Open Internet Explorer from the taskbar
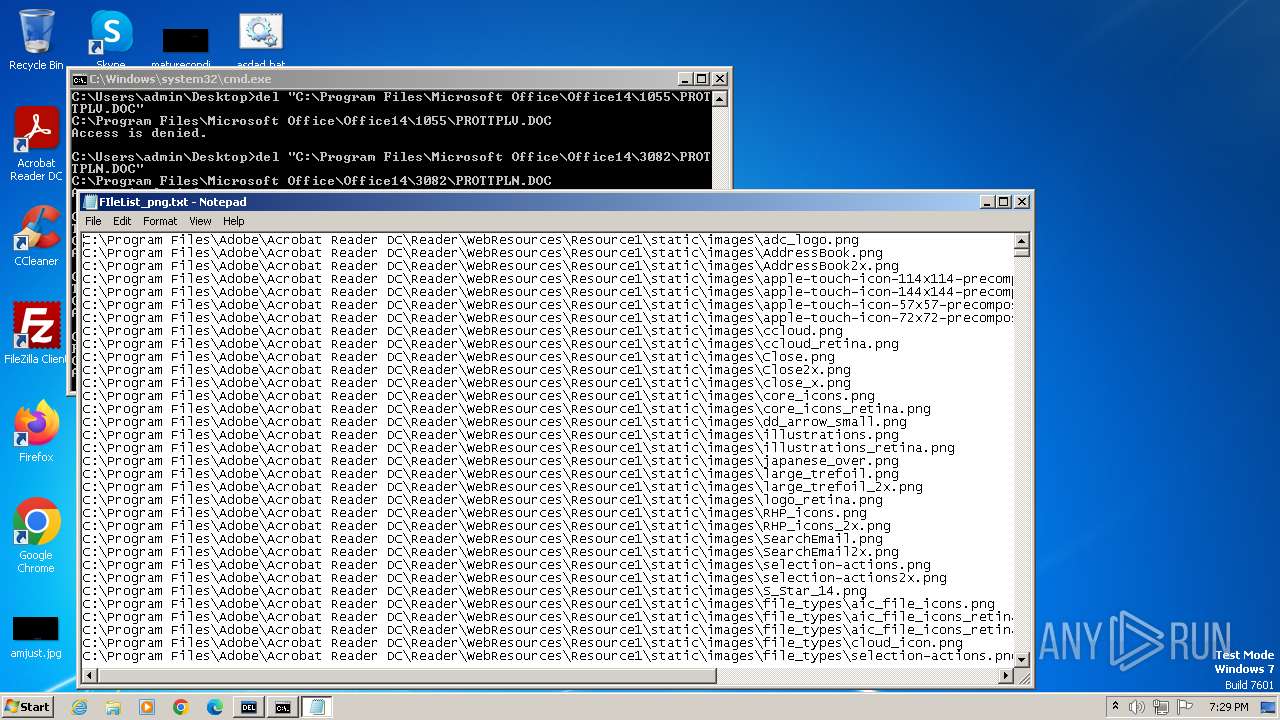1280x720 pixels. [80, 707]
